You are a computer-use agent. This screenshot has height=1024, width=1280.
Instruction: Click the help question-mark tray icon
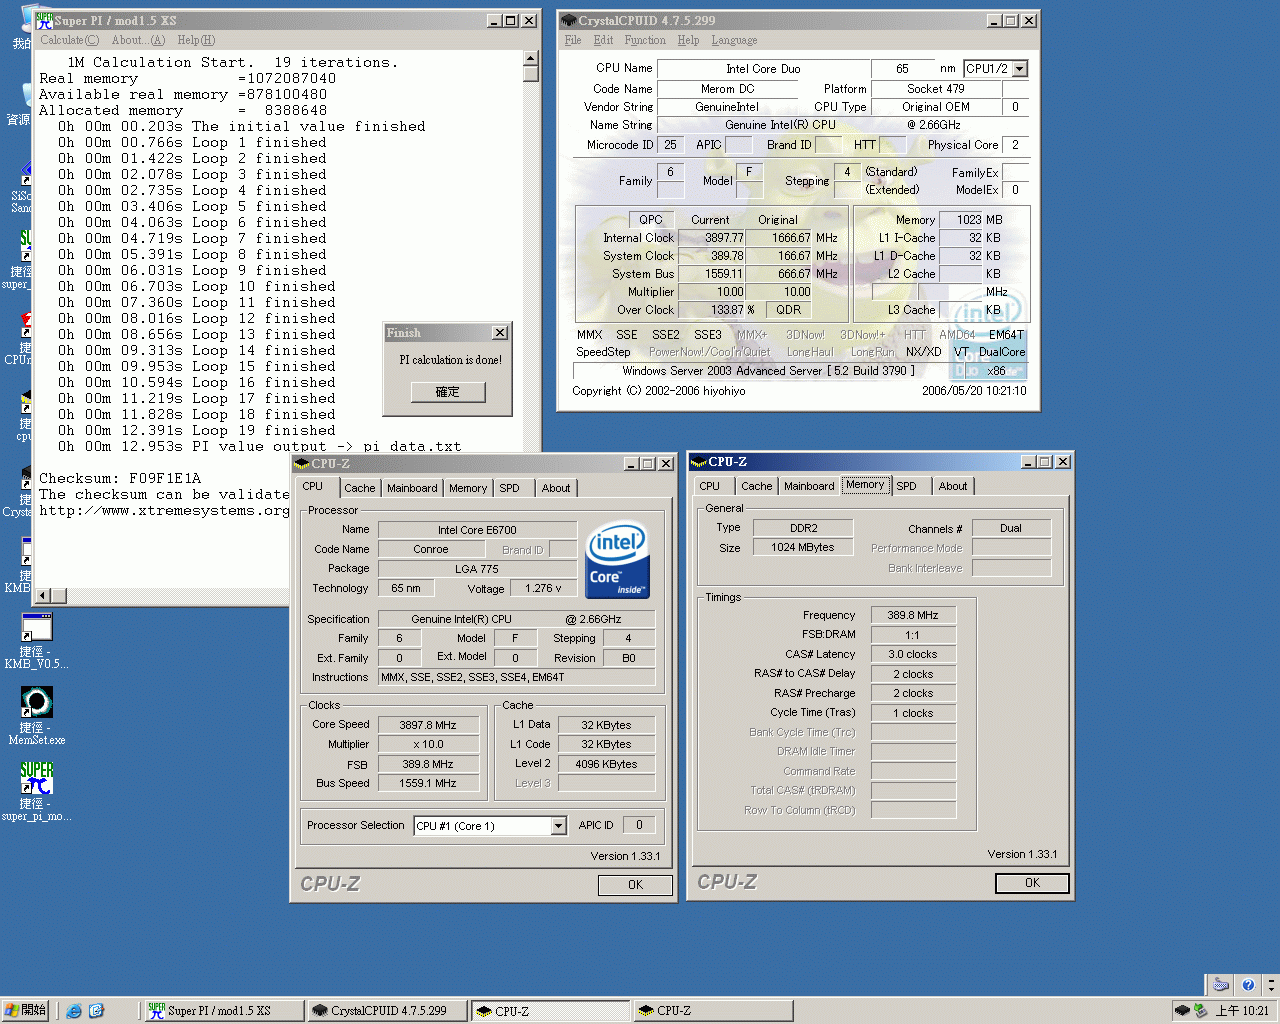click(x=1247, y=985)
